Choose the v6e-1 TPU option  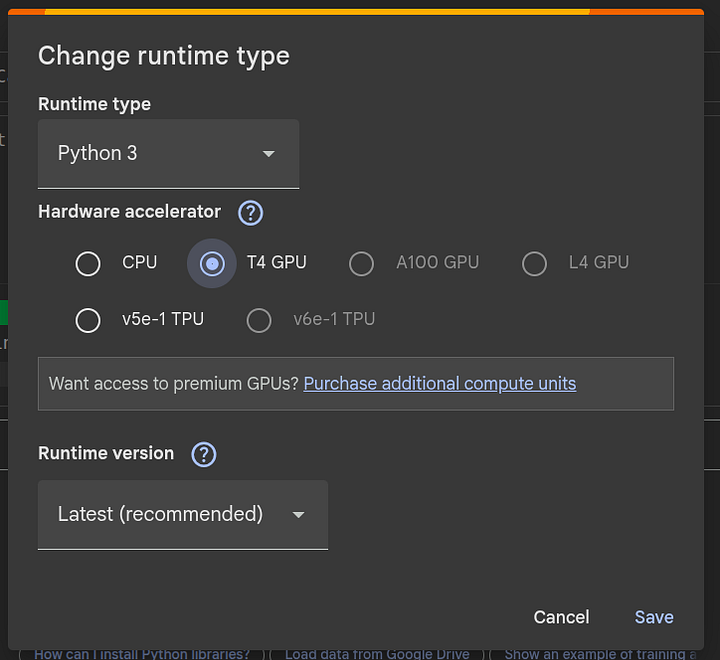[x=259, y=320]
